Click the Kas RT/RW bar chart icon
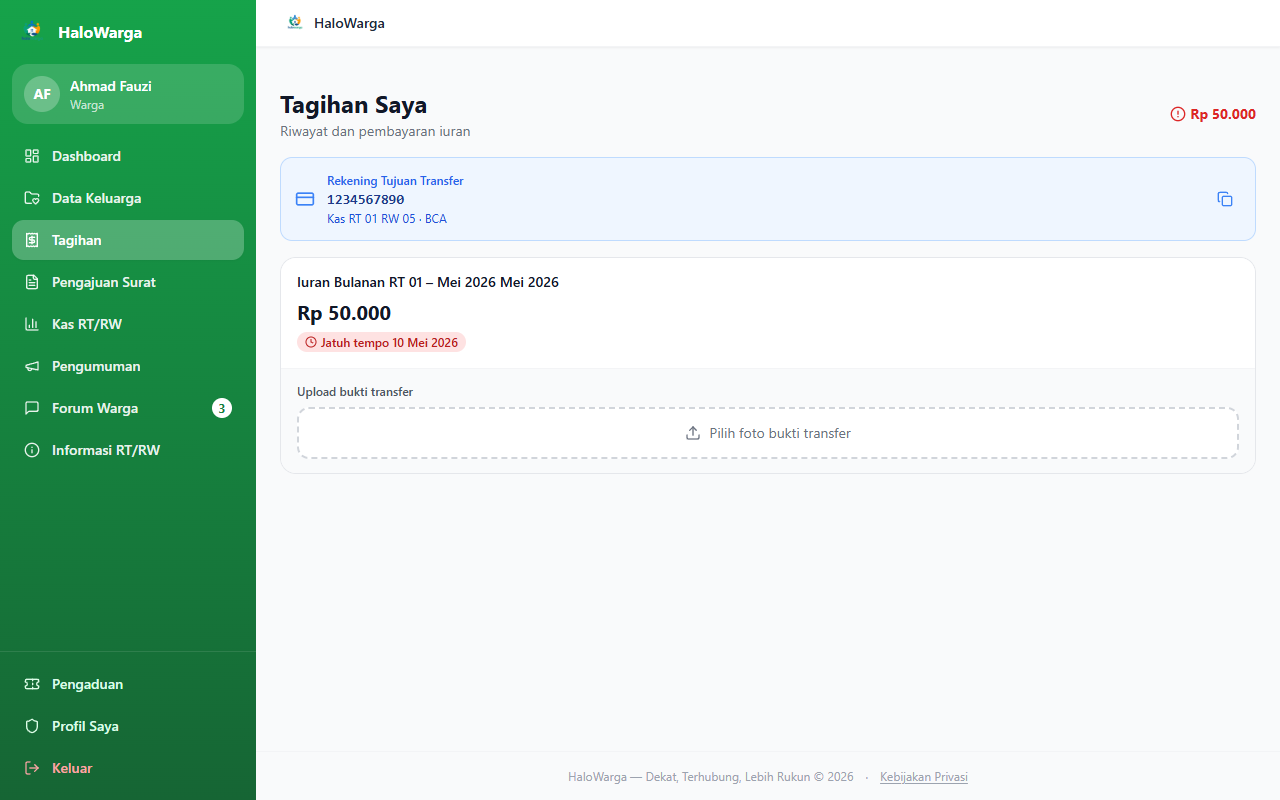The width and height of the screenshot is (1280, 800). pyautogui.click(x=32, y=324)
